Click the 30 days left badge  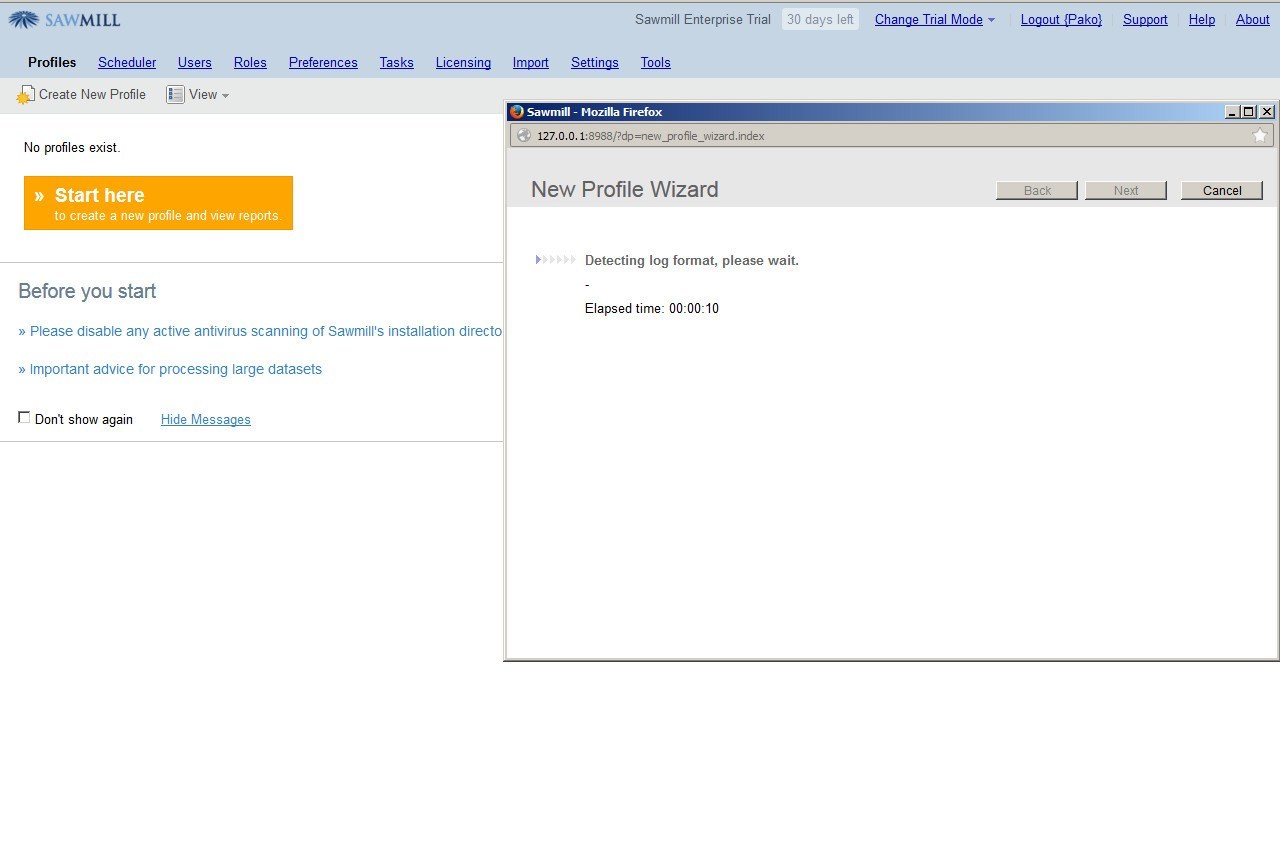[820, 19]
